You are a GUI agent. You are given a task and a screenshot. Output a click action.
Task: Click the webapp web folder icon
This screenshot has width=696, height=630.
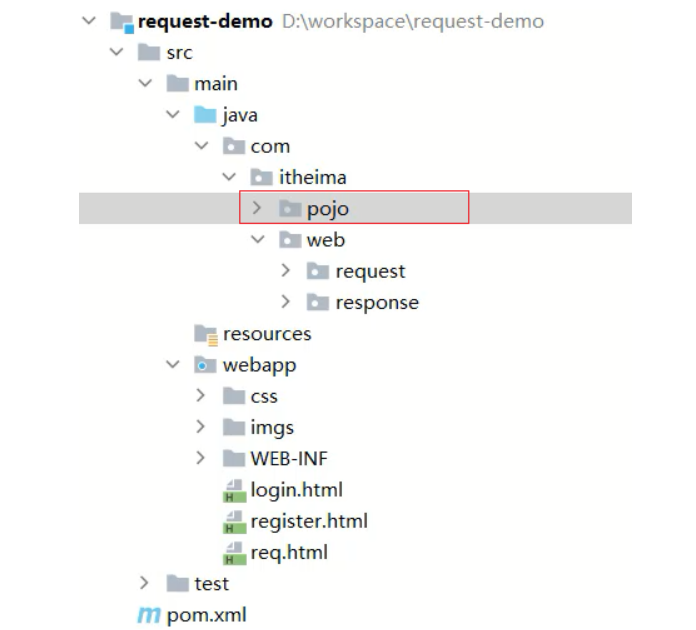coord(205,365)
